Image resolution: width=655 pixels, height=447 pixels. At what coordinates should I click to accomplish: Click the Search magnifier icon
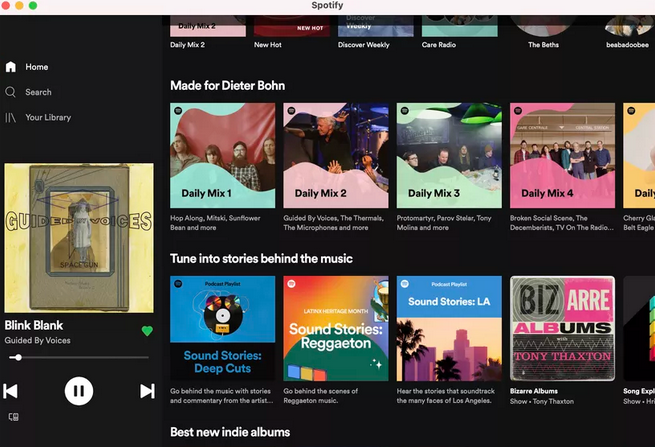click(10, 92)
